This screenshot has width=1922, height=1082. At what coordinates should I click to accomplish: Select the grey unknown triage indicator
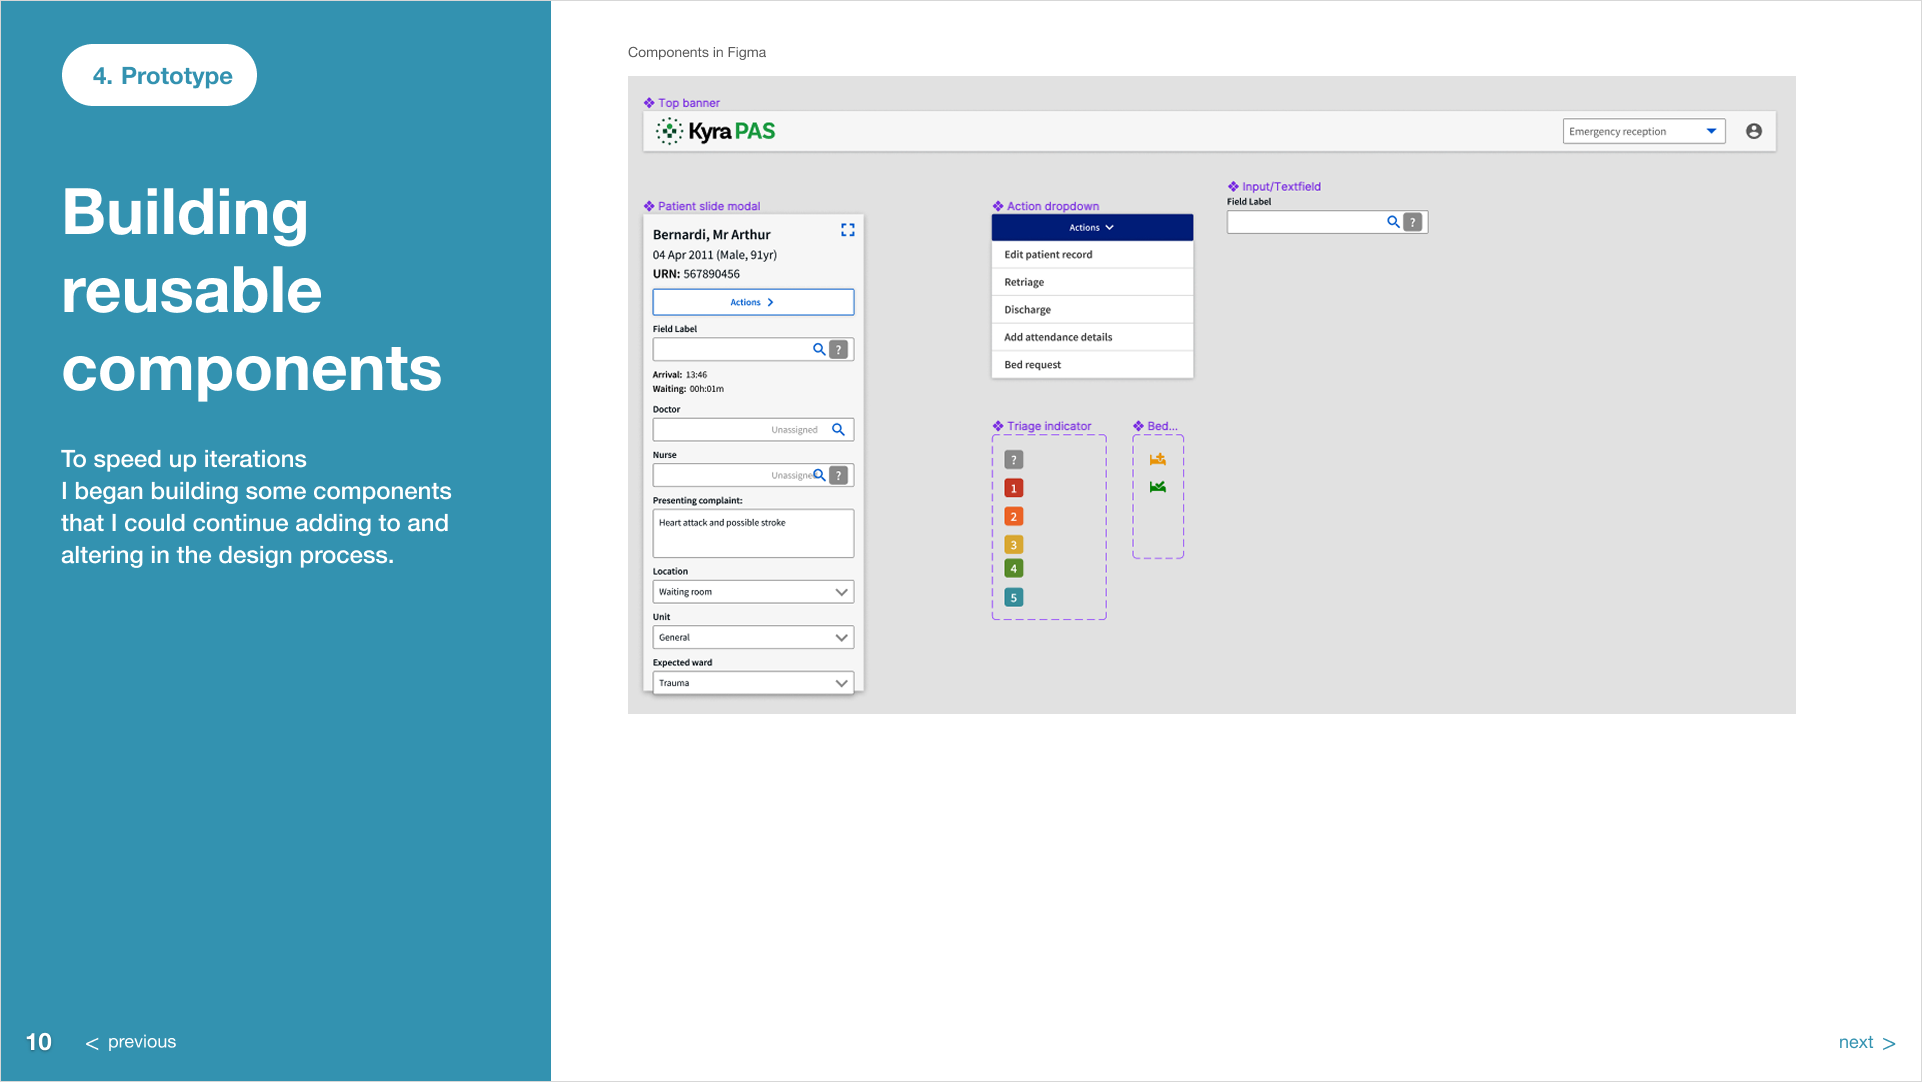point(1013,460)
